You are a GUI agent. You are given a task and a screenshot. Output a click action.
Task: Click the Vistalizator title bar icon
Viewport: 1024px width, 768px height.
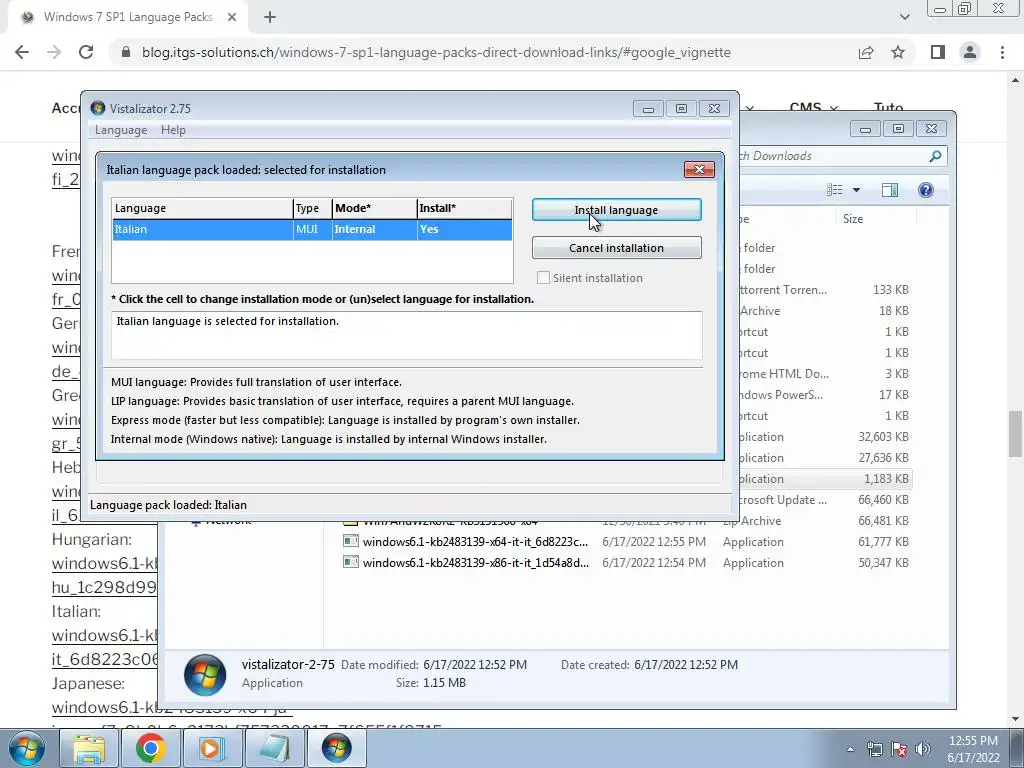tap(98, 108)
